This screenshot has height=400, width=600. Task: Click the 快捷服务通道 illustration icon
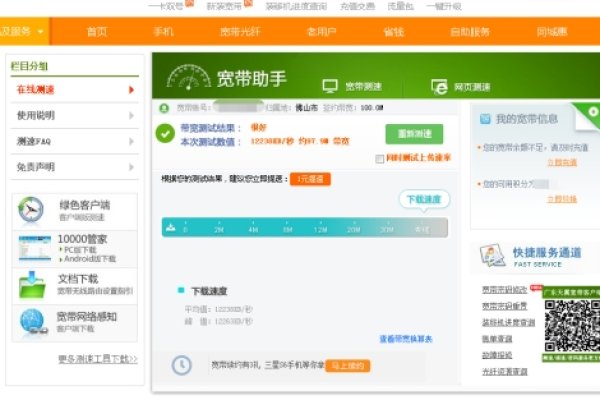tap(492, 255)
